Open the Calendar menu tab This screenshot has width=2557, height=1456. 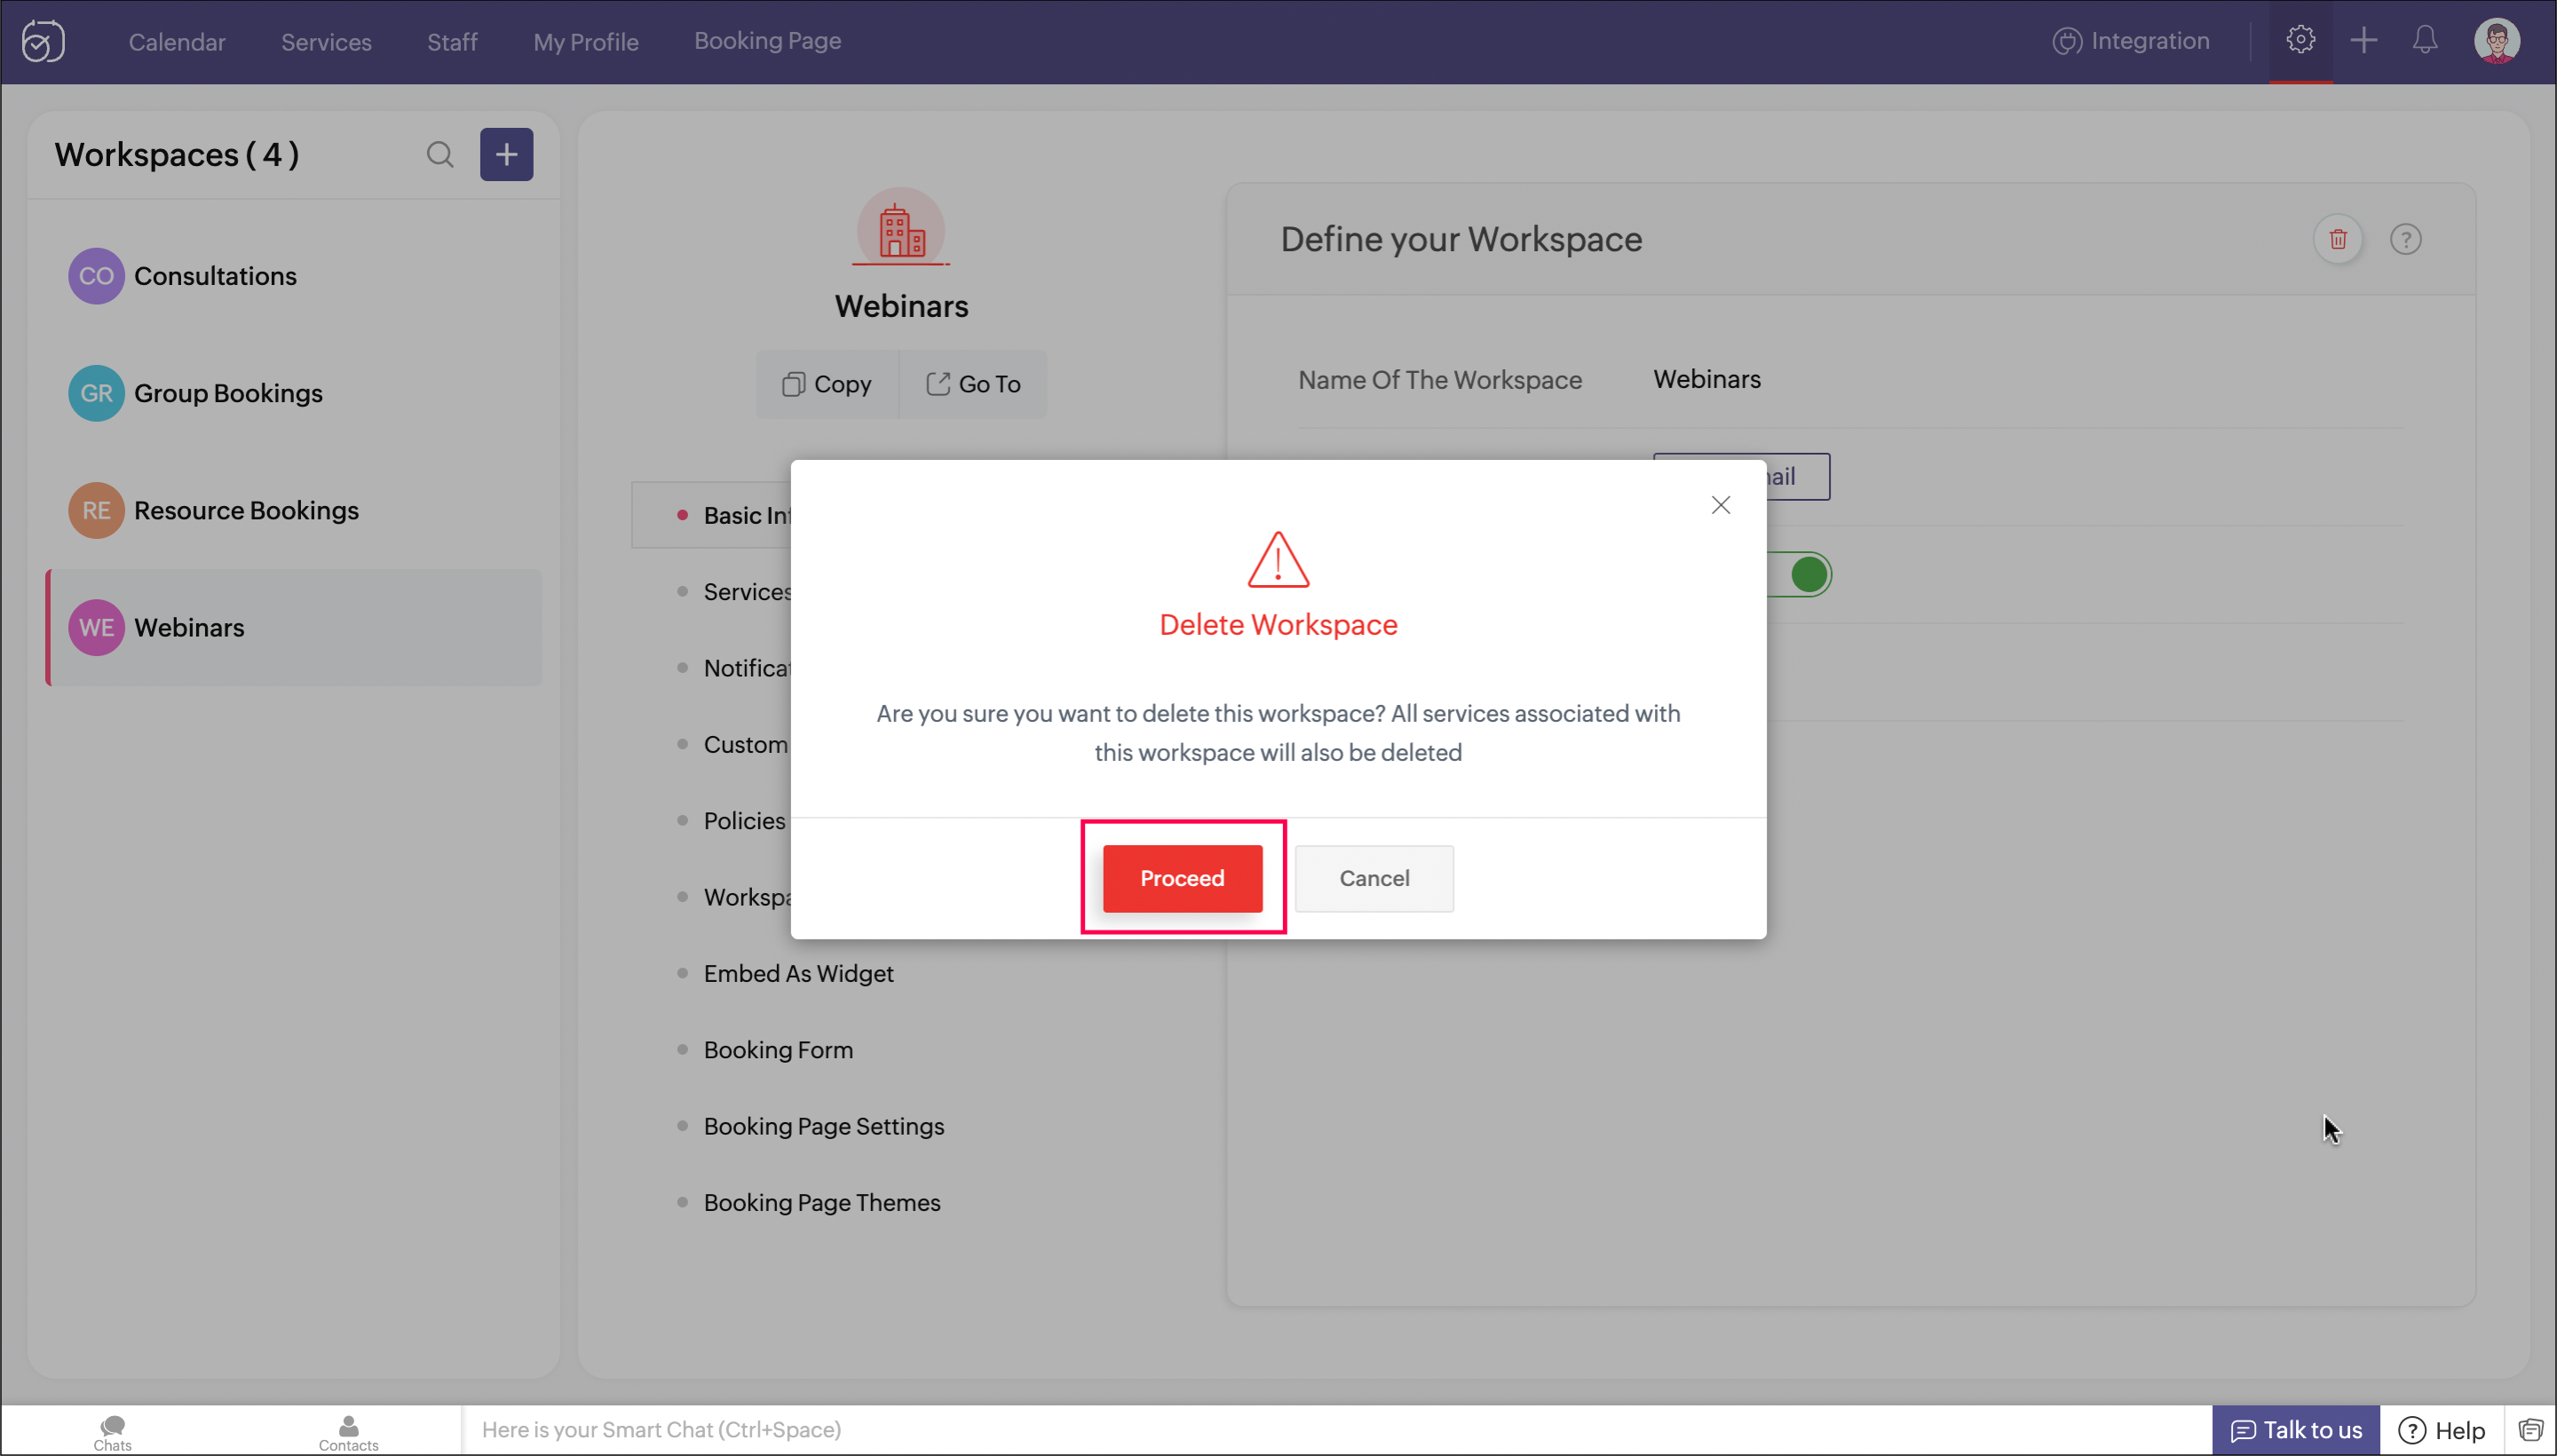pyautogui.click(x=177, y=42)
